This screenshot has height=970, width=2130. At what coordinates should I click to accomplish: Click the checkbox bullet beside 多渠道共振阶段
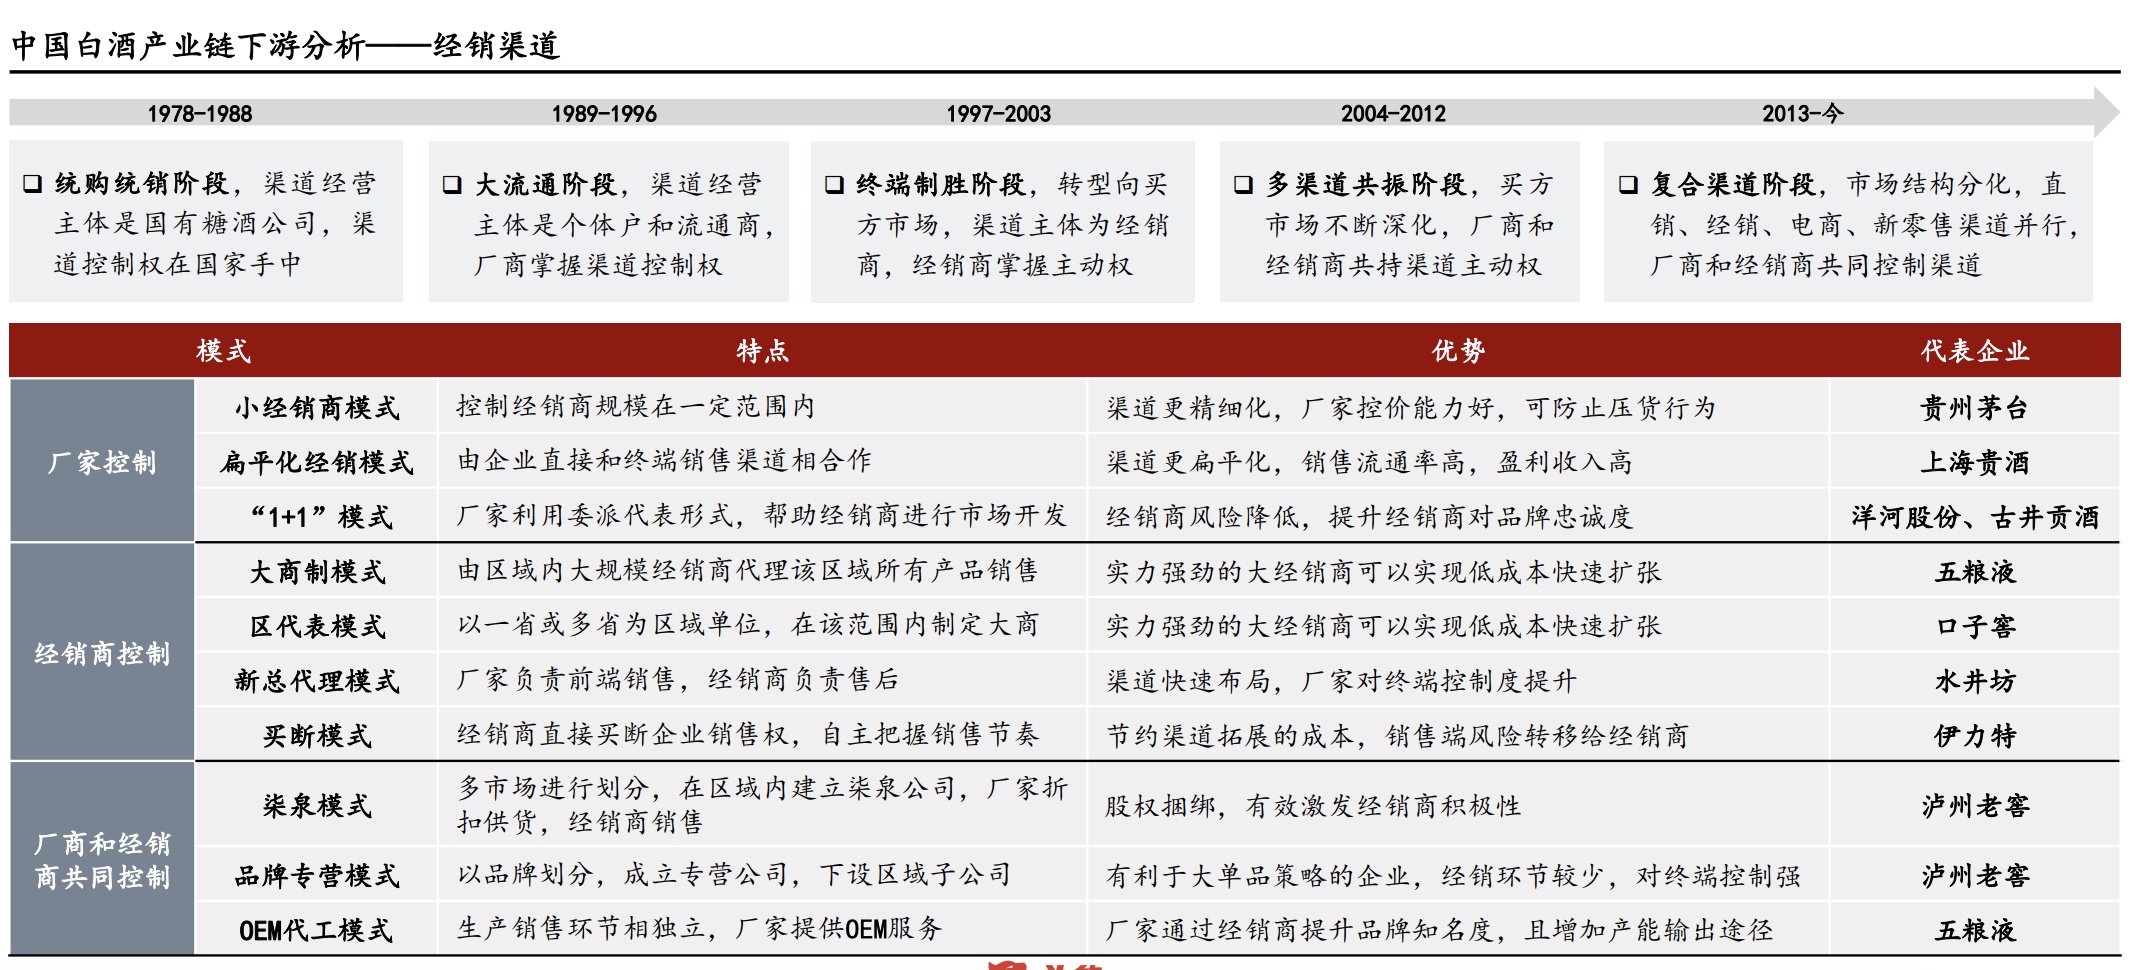pos(1243,185)
